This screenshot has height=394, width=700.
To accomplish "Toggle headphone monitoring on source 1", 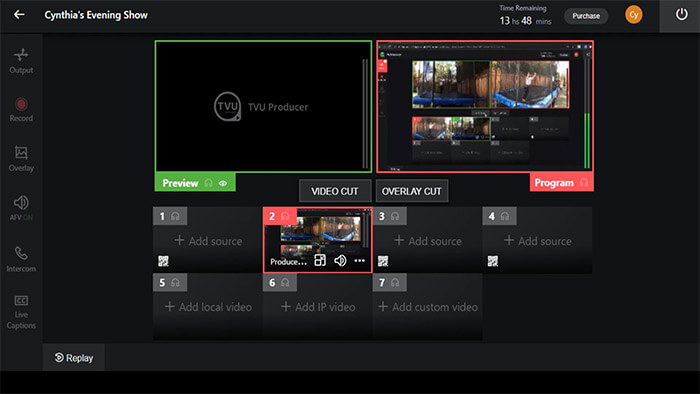I will pos(175,216).
